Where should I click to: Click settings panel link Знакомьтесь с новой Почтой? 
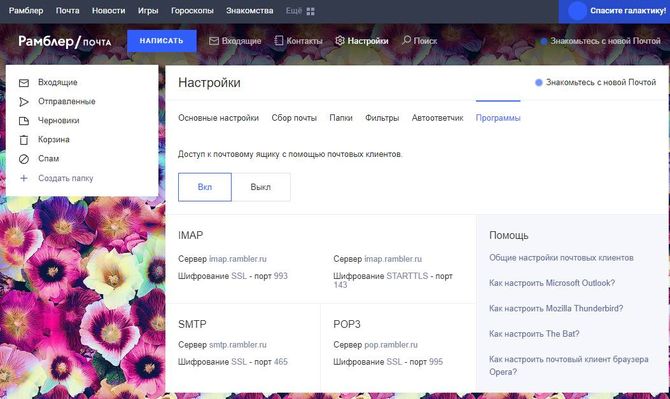tap(601, 82)
